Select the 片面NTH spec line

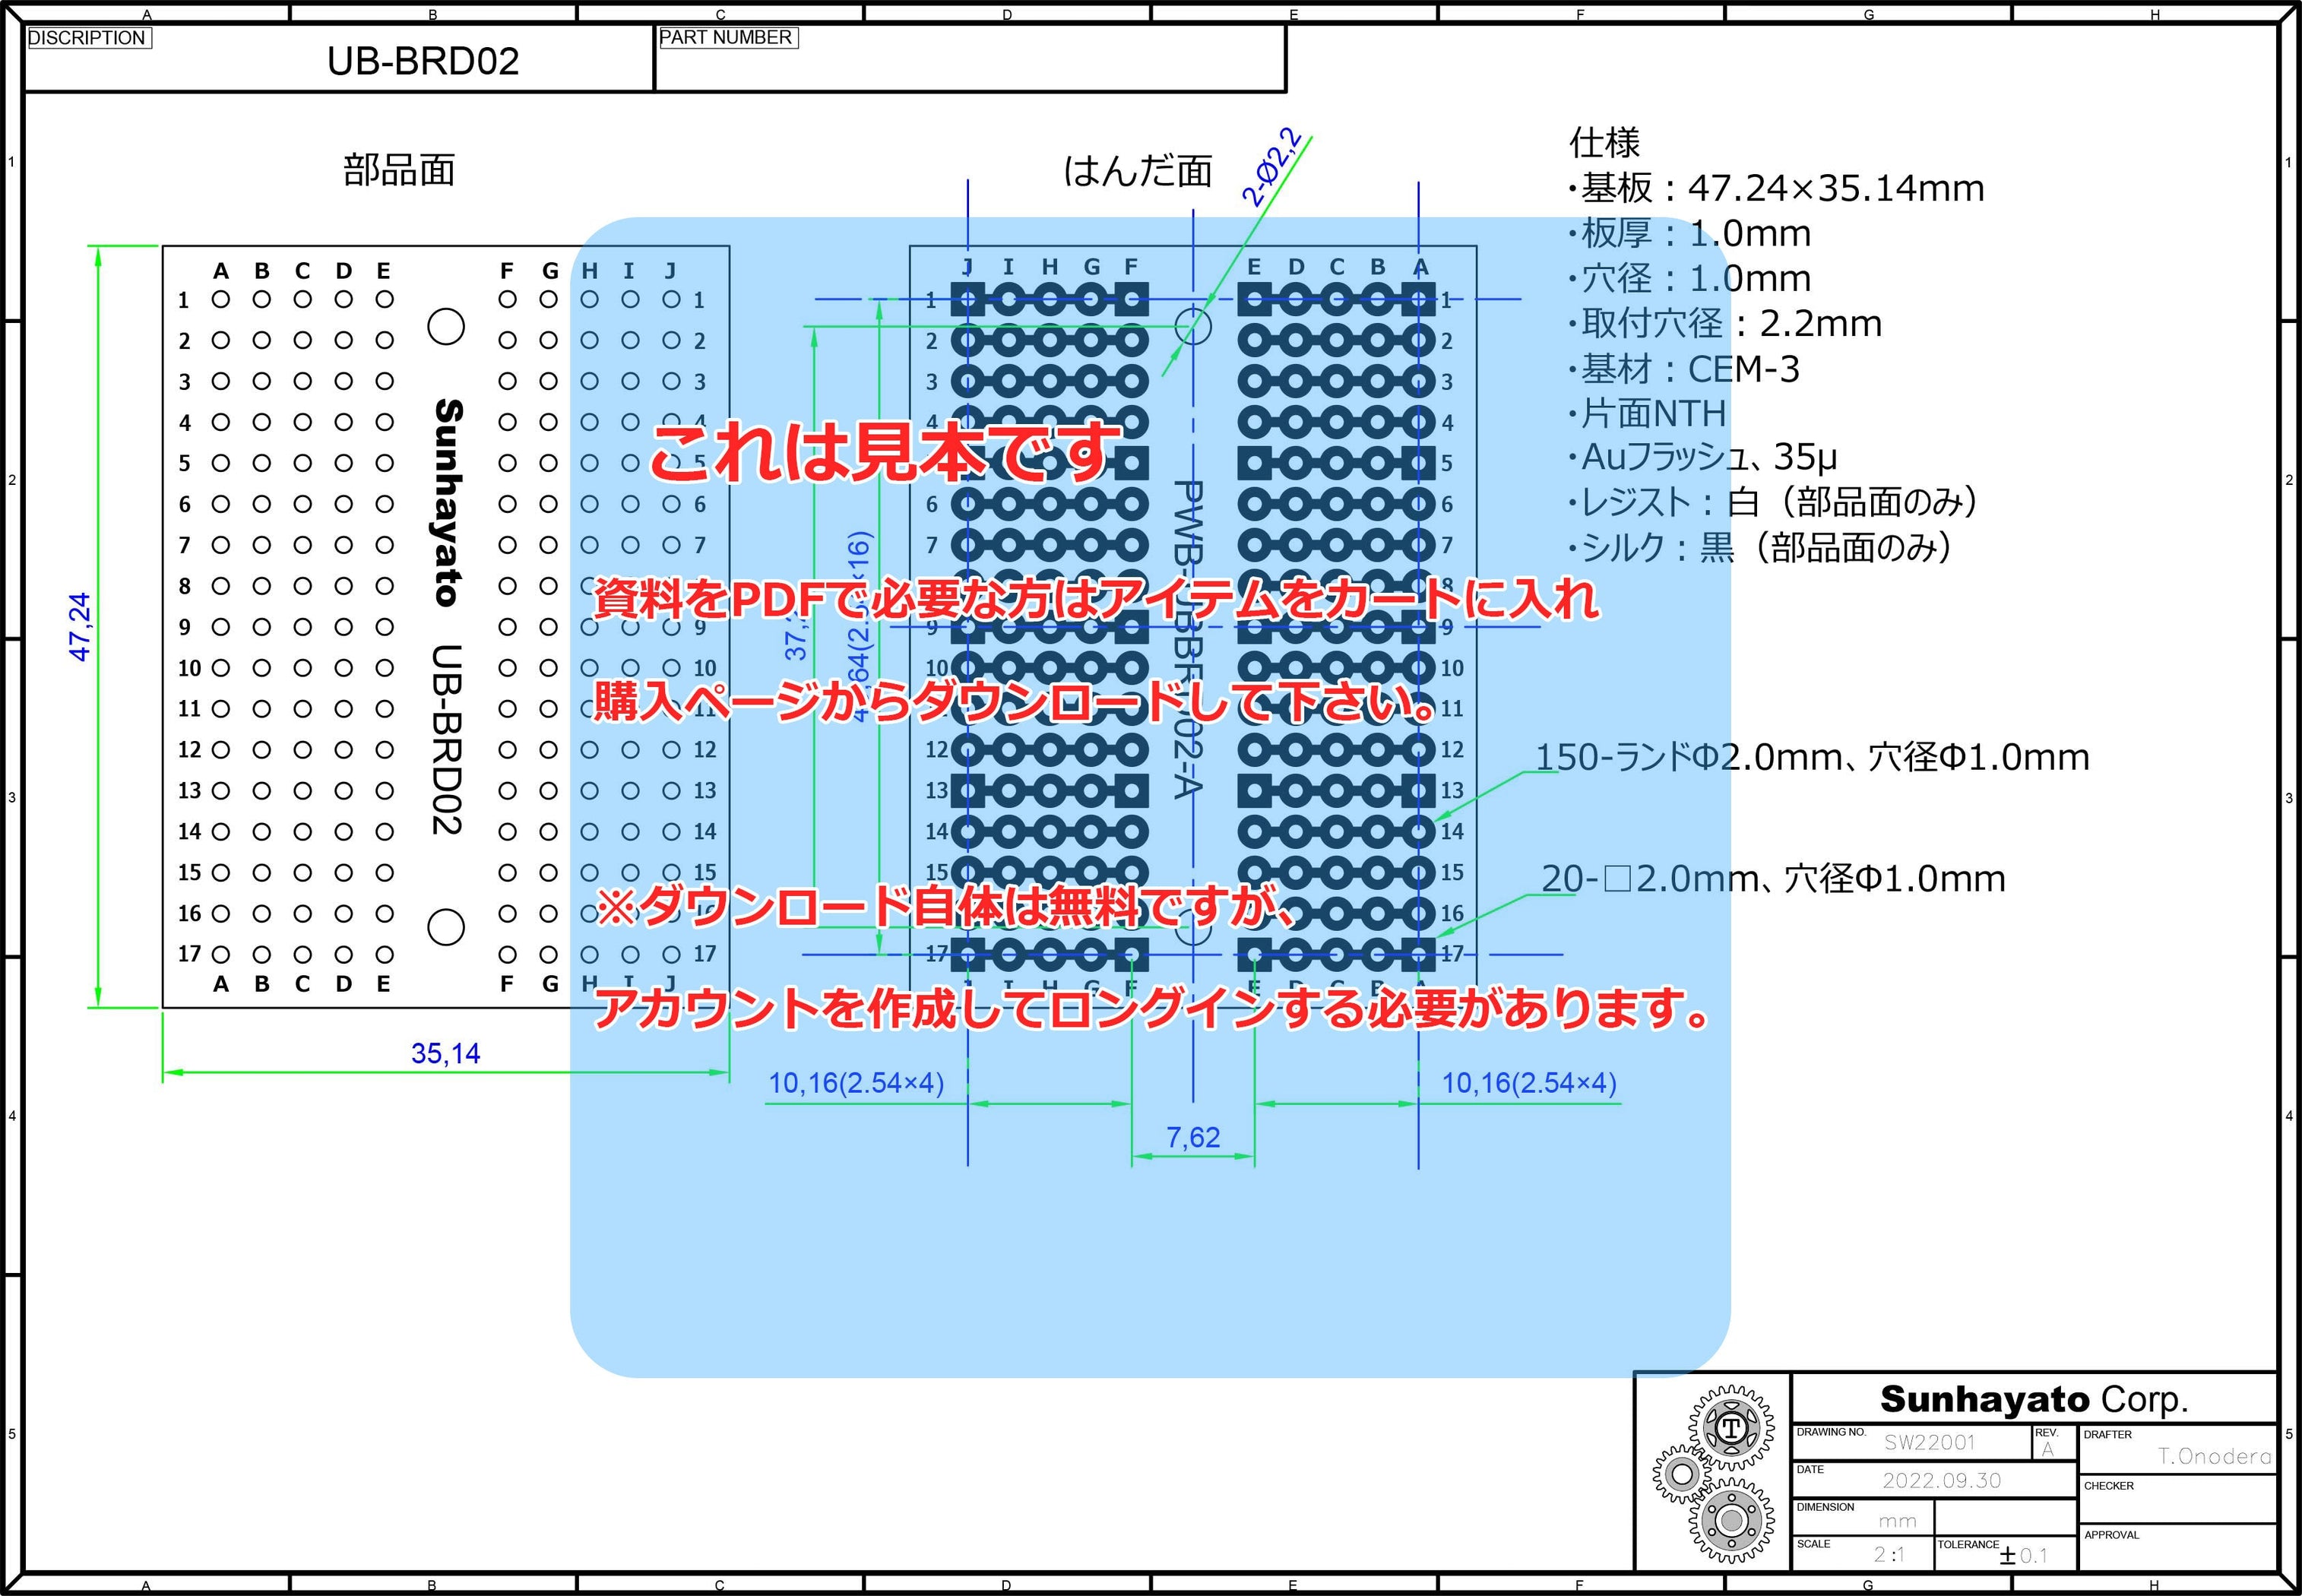coord(1647,413)
